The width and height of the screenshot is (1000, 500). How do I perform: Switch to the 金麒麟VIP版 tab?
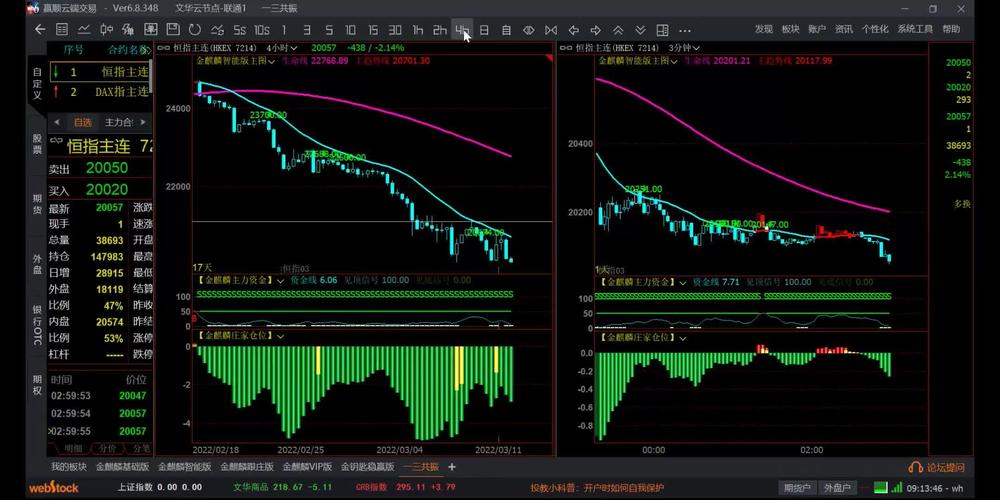[307, 467]
